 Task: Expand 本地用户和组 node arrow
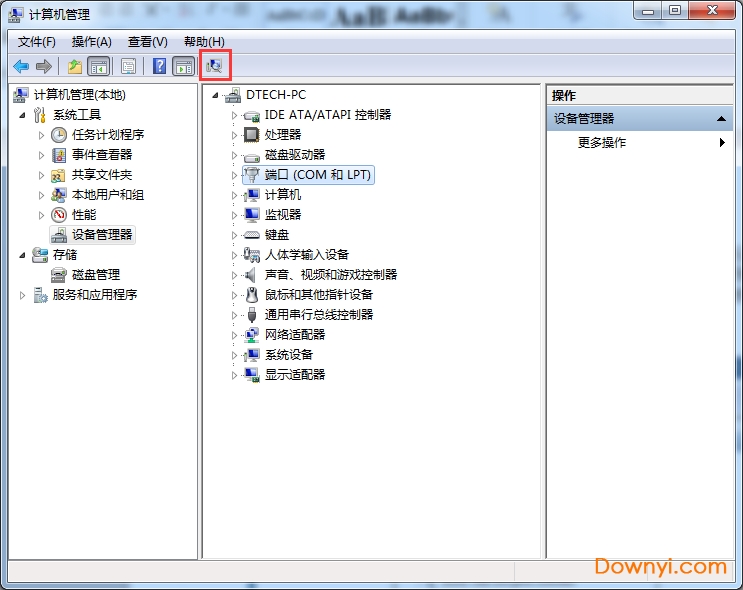click(x=41, y=195)
